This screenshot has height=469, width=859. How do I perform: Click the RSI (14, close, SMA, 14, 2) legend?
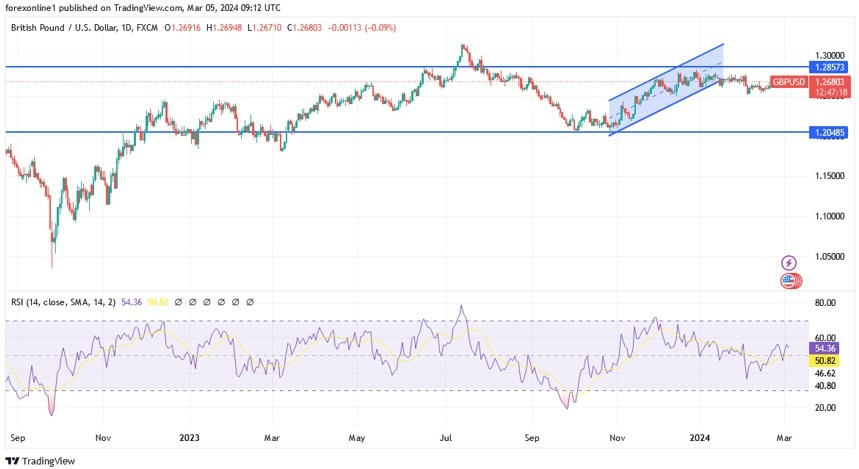pos(64,302)
